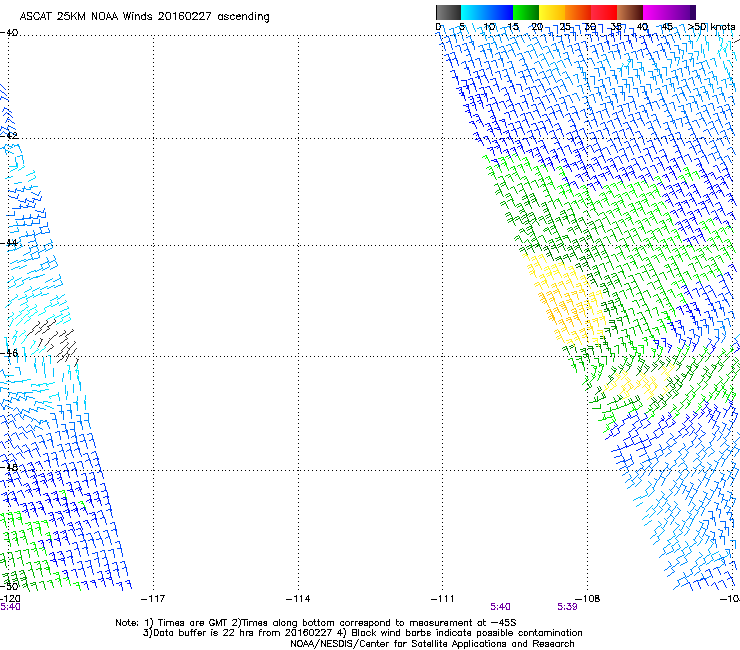This screenshot has height=650, width=740.
Task: Click latitude label '-40'
Action: click(x=9, y=33)
